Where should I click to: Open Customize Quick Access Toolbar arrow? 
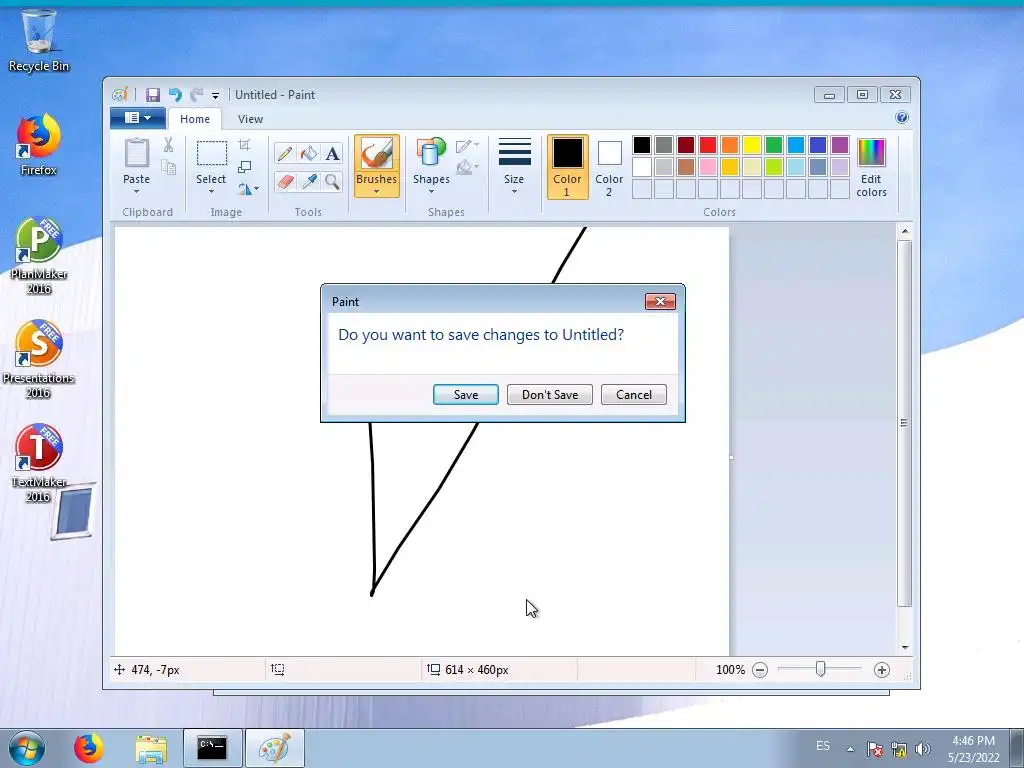pos(216,96)
